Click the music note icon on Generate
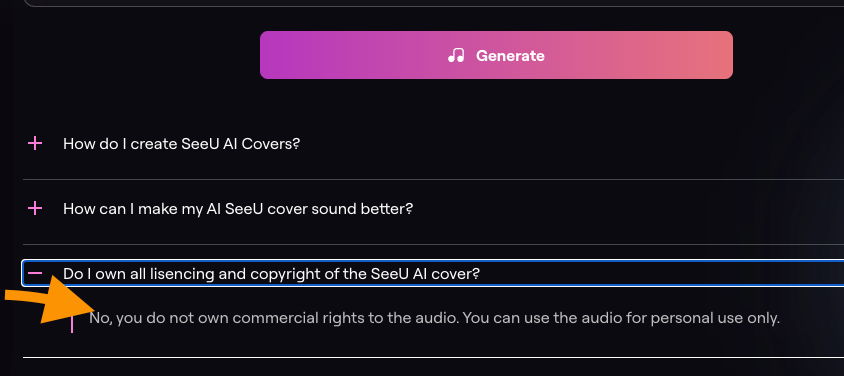844x376 pixels. pos(456,55)
